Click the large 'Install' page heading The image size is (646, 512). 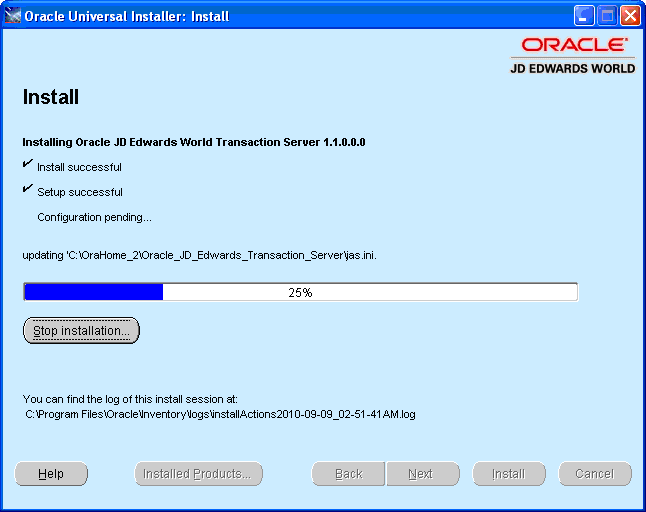[51, 97]
